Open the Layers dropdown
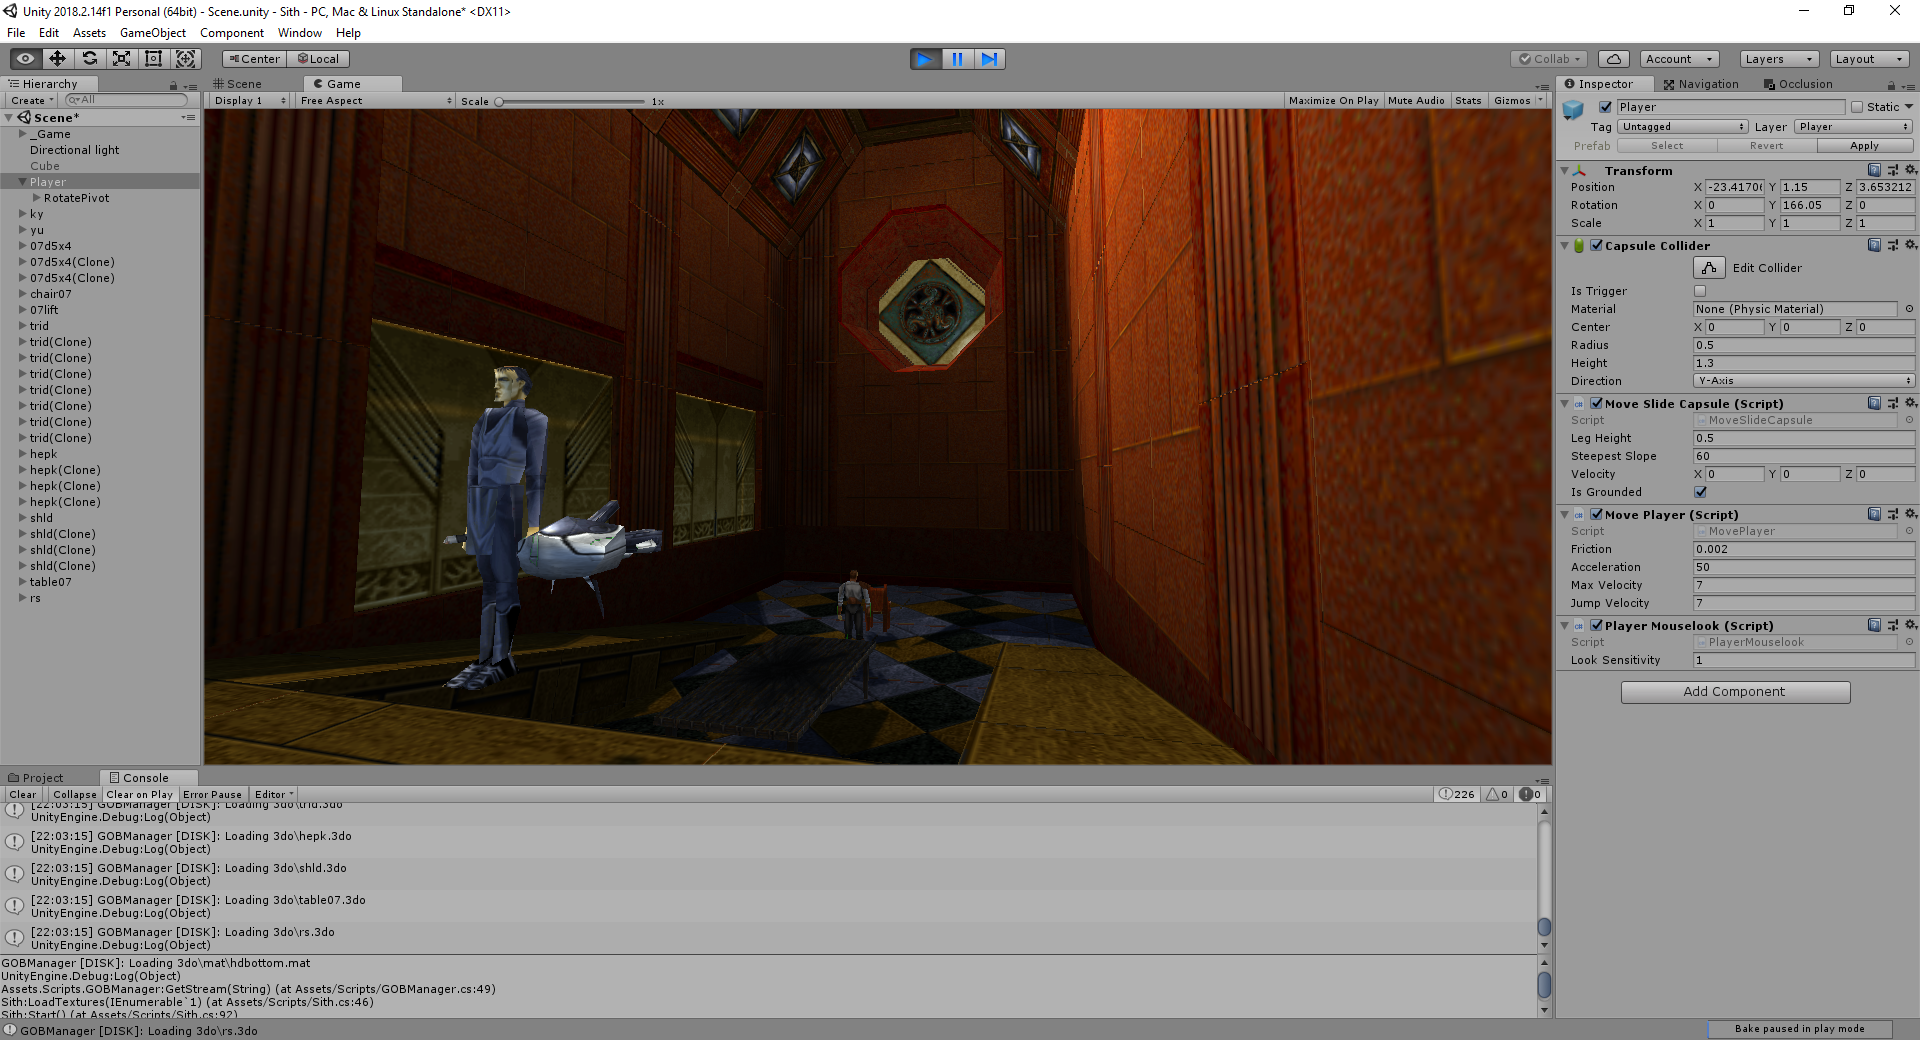The image size is (1920, 1040). 1779,59
